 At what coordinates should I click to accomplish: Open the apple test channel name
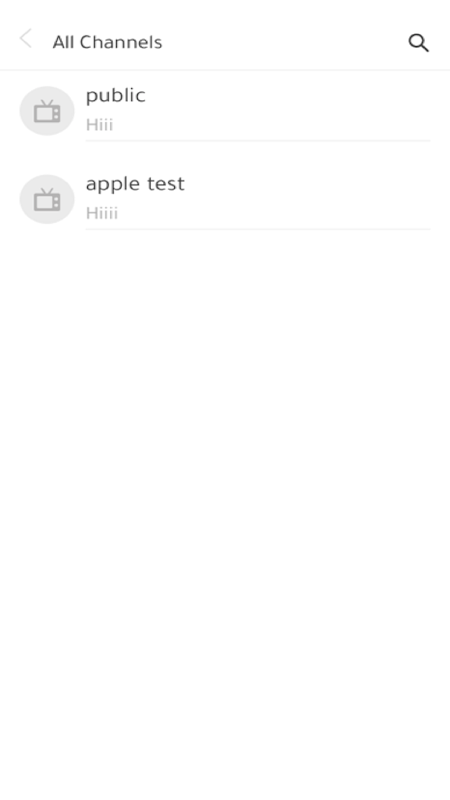(x=135, y=184)
